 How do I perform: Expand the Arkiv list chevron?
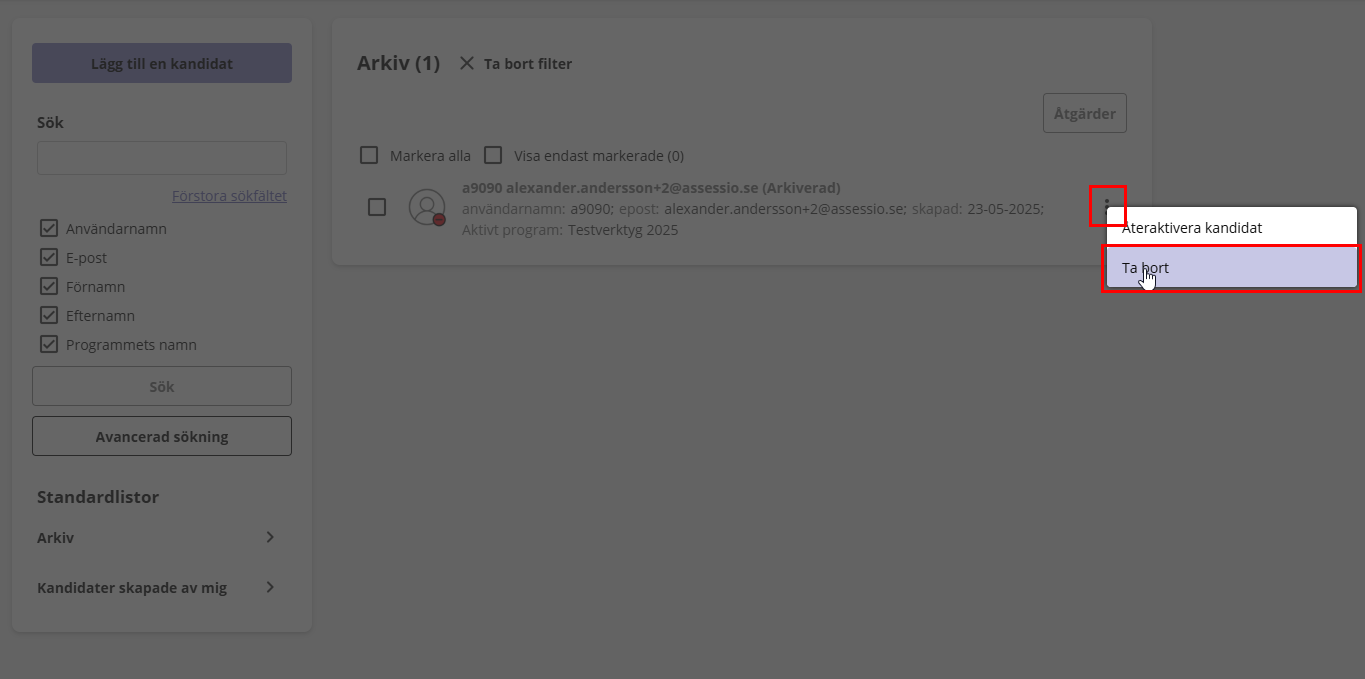pos(270,537)
